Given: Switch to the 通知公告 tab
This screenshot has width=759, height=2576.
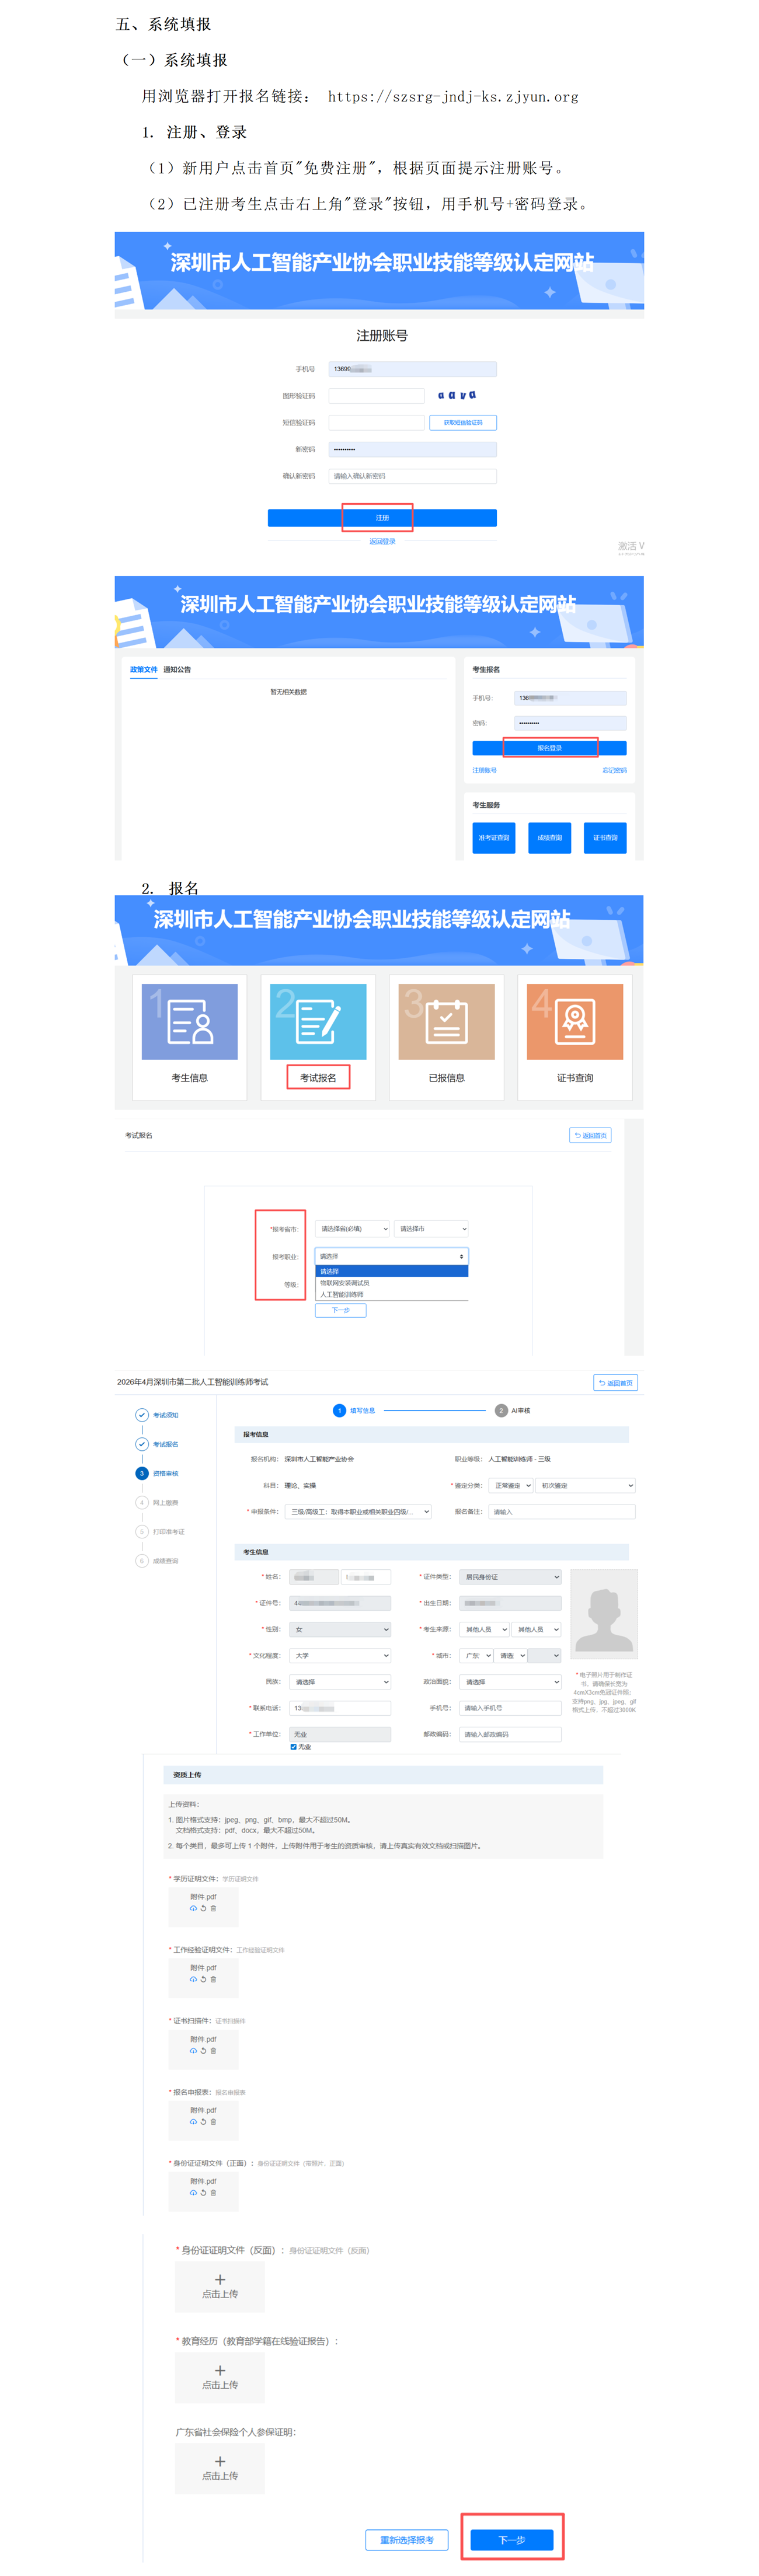Looking at the screenshot, I should [177, 670].
